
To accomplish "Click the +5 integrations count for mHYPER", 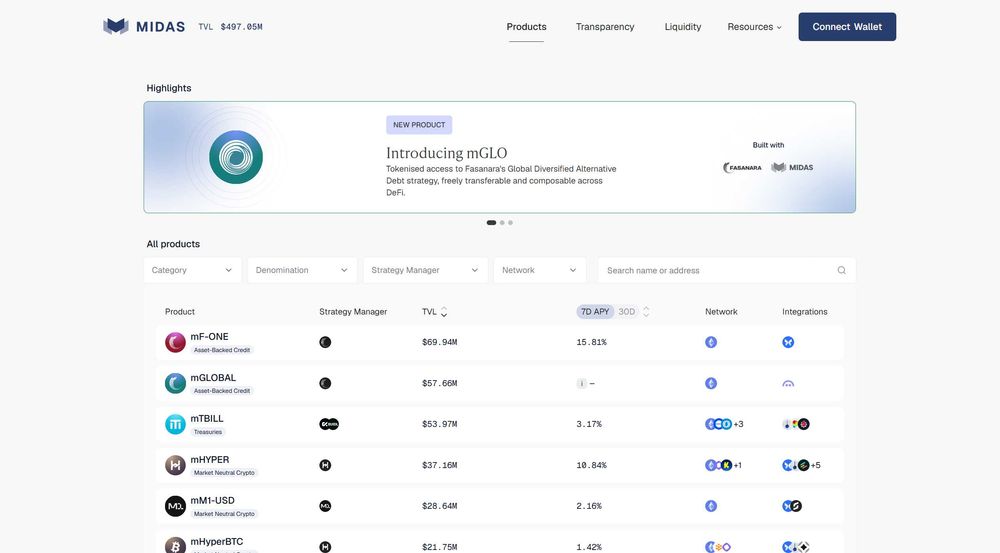I will (816, 466).
